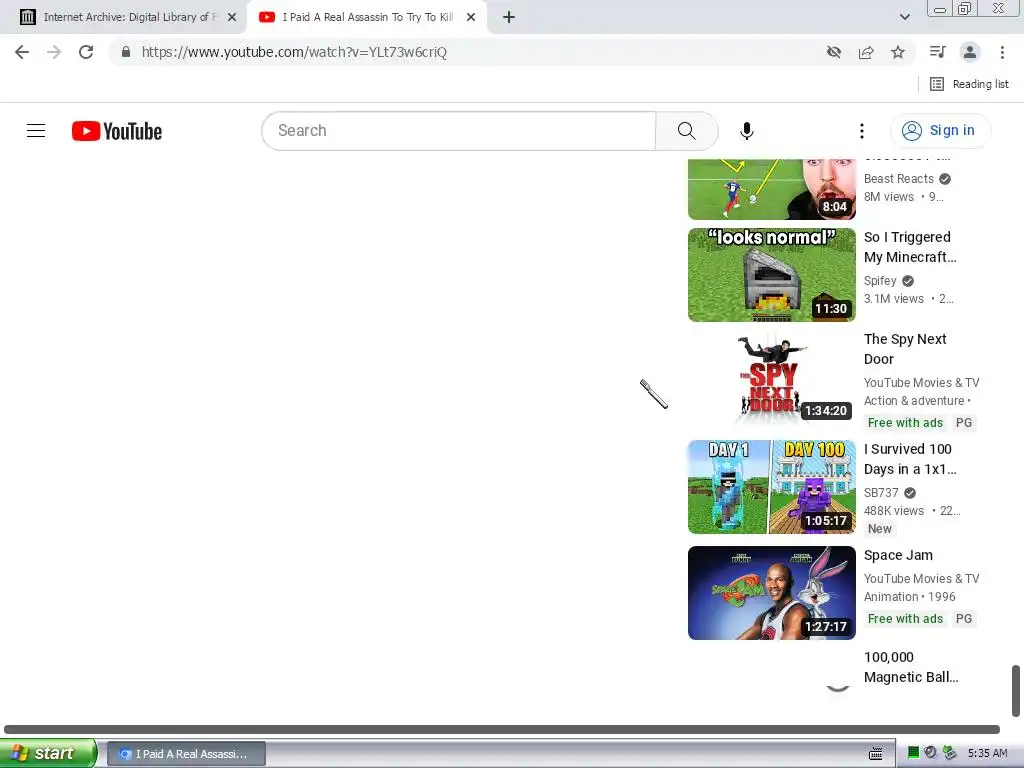Open So I Triggered My Minecraft title
This screenshot has width=1024, height=768.
[x=910, y=247]
